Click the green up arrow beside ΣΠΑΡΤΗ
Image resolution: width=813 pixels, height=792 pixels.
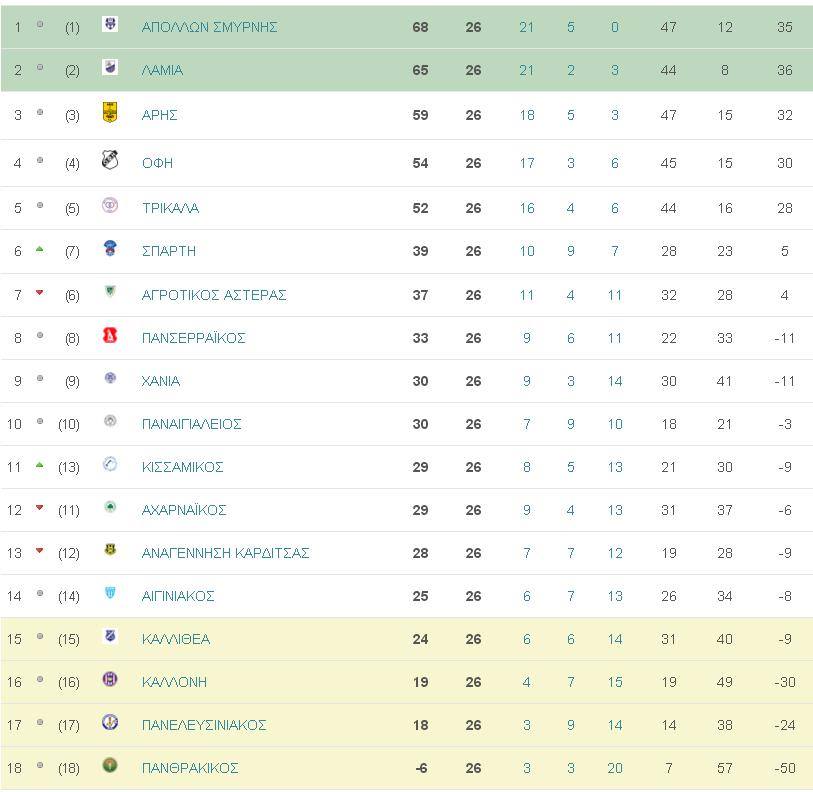39,249
